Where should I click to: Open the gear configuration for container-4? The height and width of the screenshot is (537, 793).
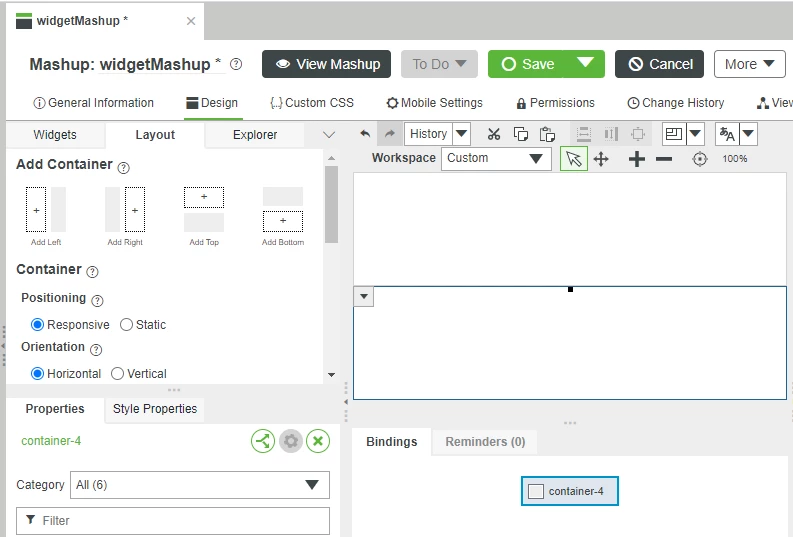(291, 441)
